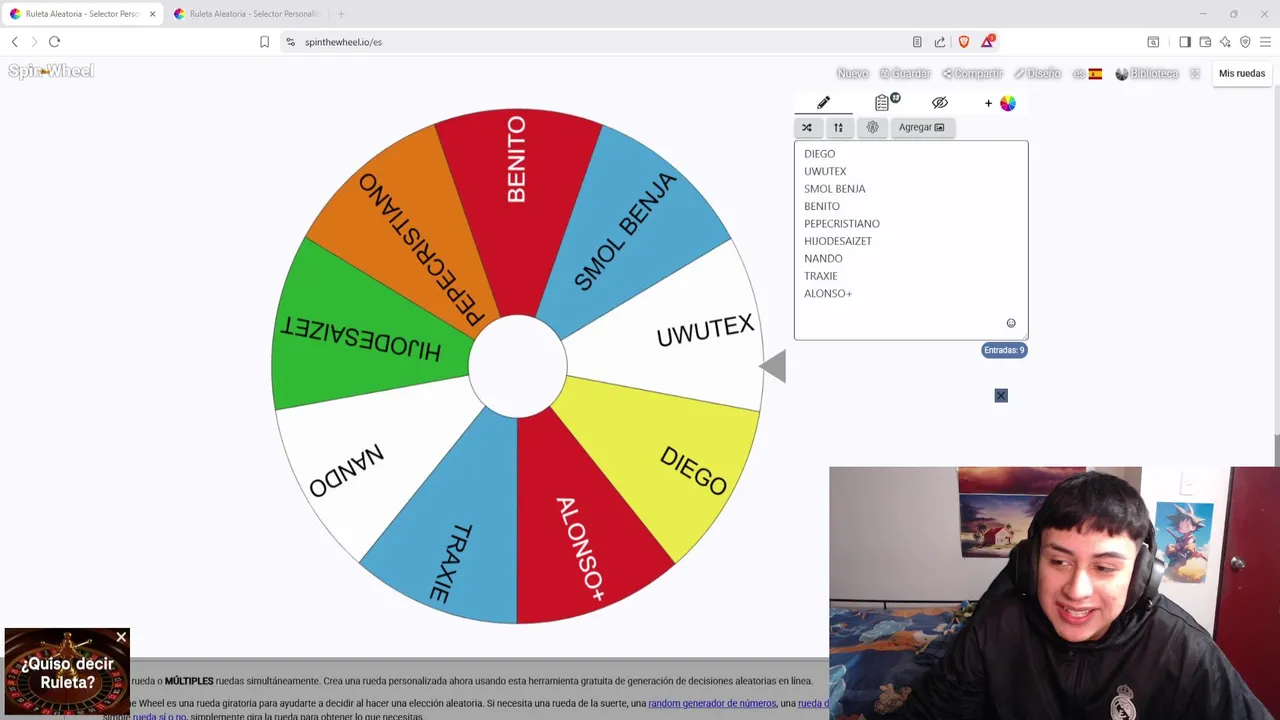Click Guardar to save the wheel
This screenshot has width=1280, height=720.
905,74
